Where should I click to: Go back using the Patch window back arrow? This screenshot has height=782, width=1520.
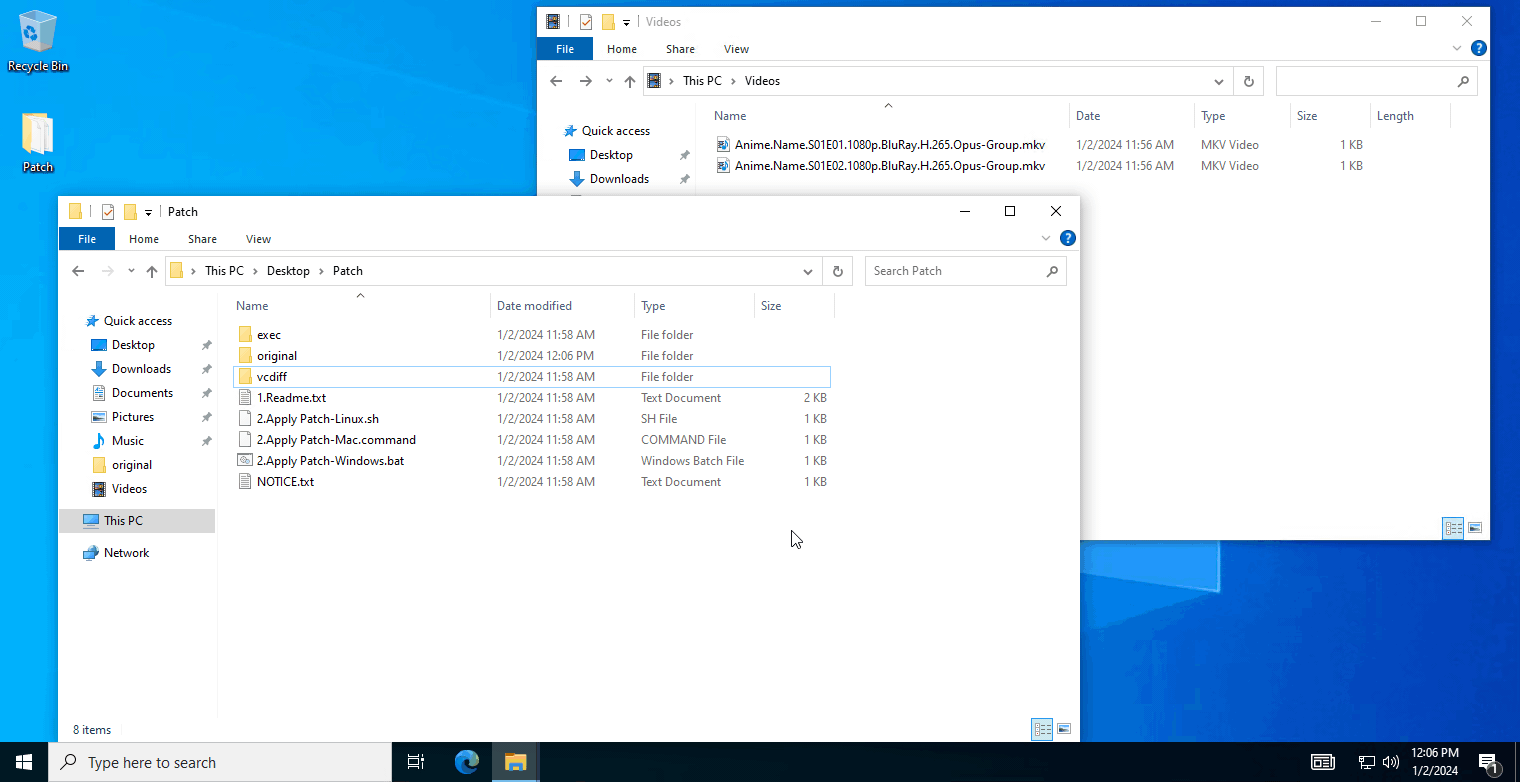coord(78,271)
